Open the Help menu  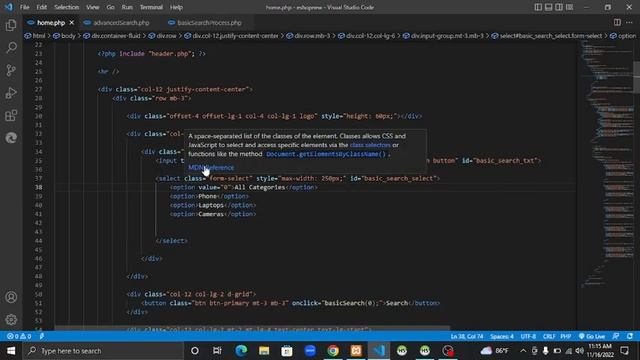(x=176, y=7)
